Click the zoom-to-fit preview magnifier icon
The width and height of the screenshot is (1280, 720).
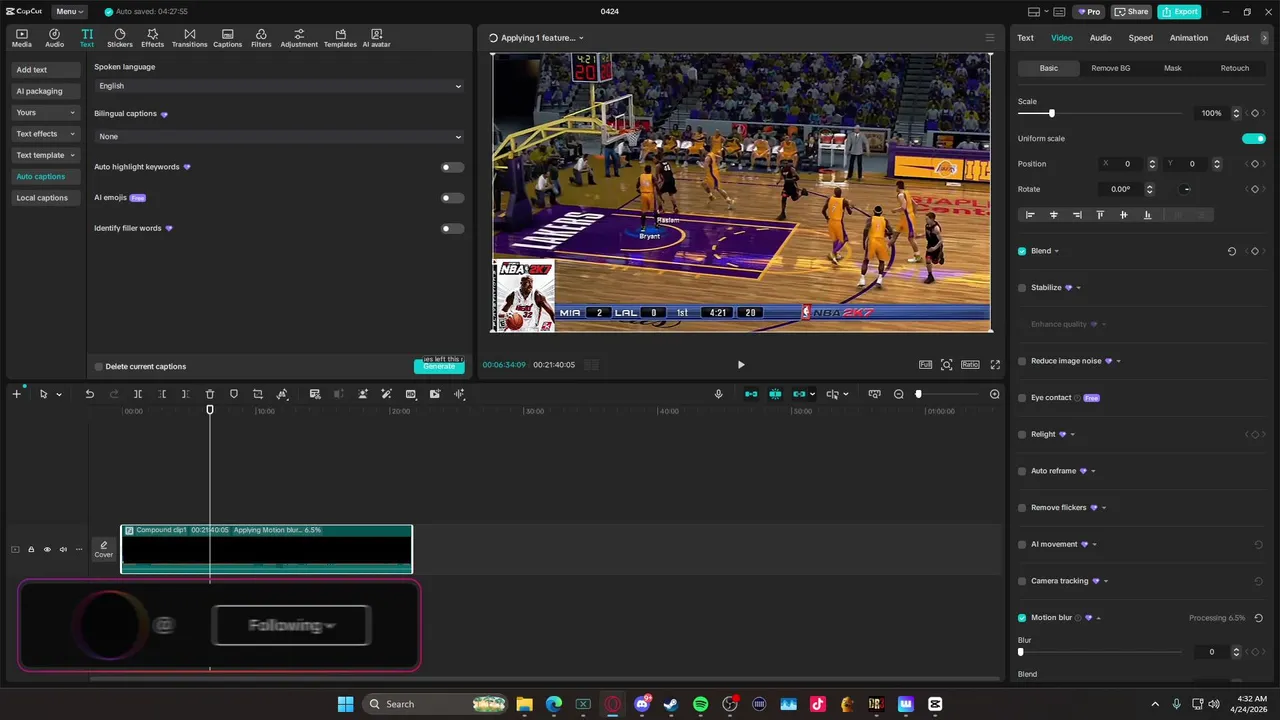click(946, 365)
